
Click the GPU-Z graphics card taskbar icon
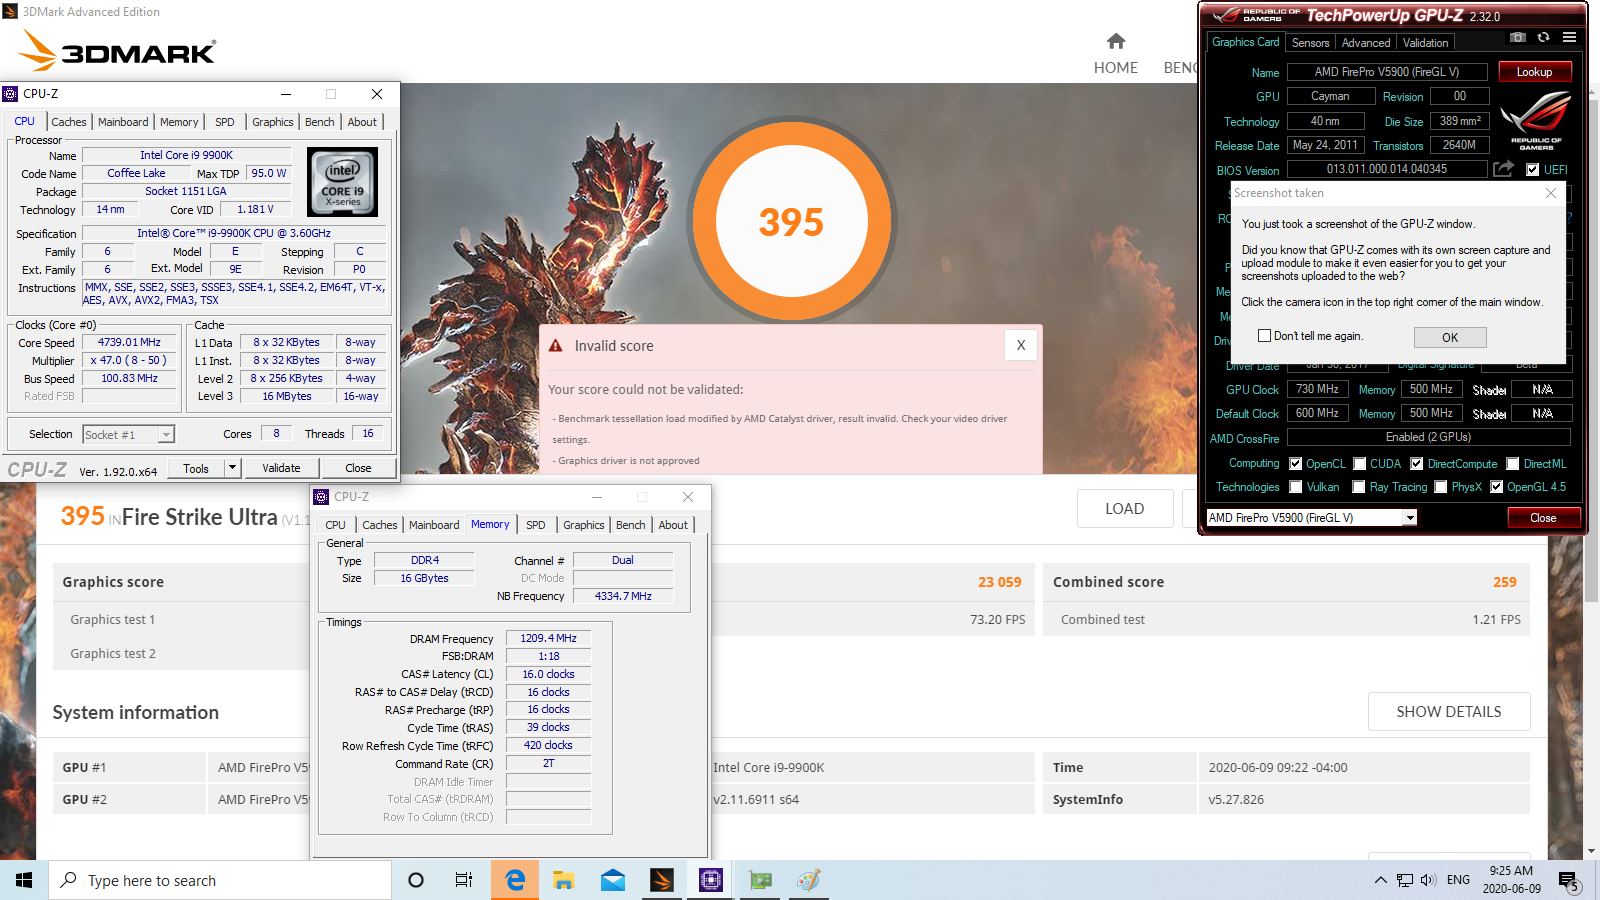(760, 880)
